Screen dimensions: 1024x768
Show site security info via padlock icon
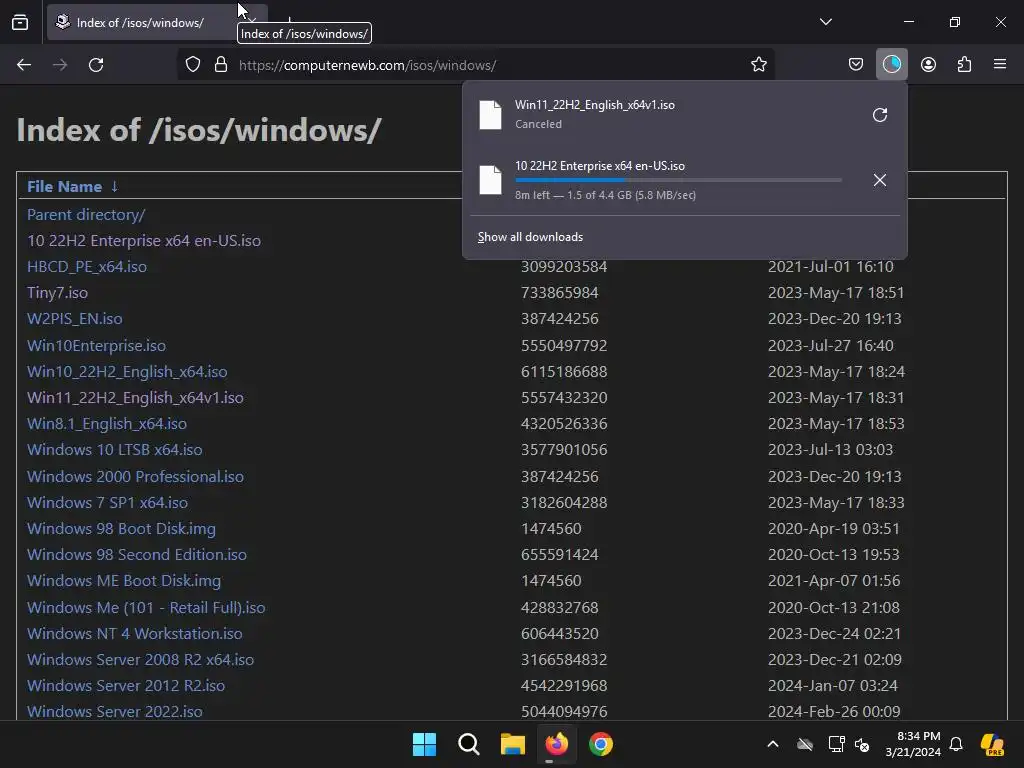point(221,65)
